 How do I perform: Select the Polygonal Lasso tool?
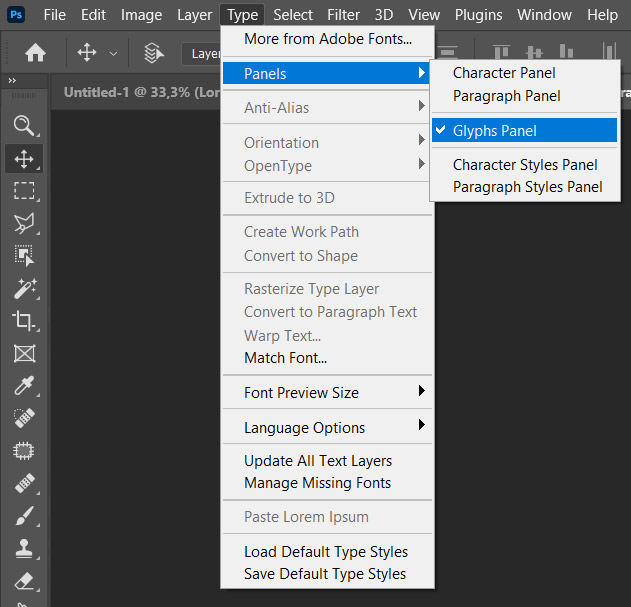(25, 223)
